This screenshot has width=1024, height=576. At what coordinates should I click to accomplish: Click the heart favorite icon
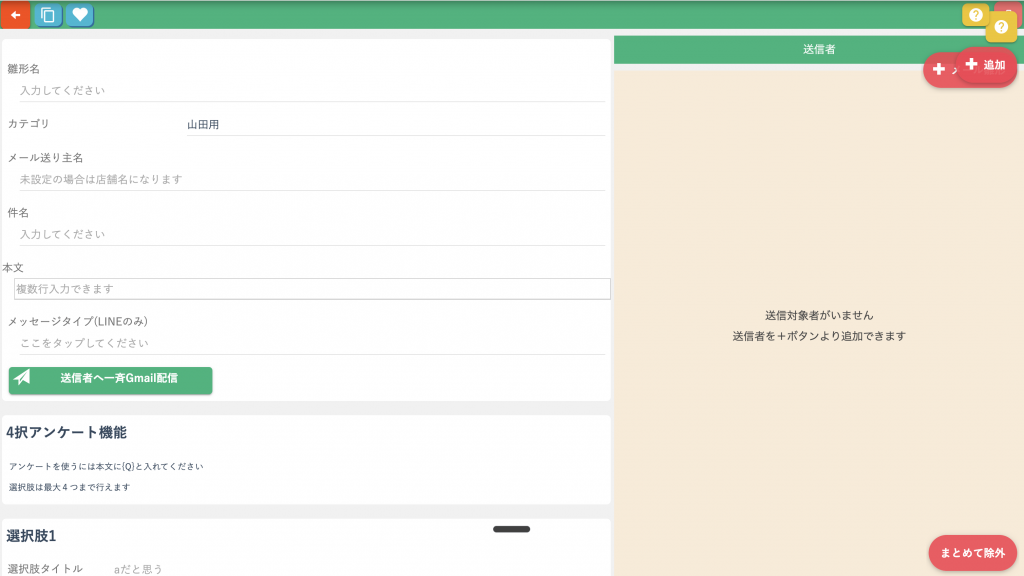[80, 15]
